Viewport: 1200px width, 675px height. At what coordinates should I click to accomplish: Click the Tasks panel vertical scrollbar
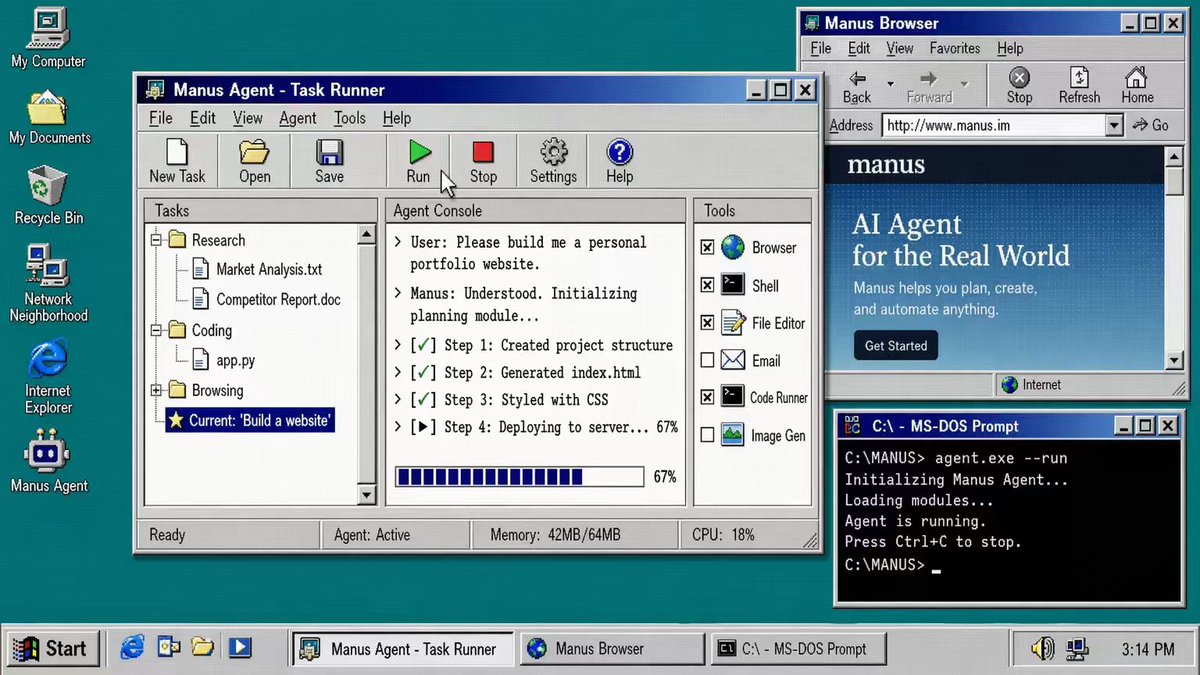pyautogui.click(x=367, y=364)
